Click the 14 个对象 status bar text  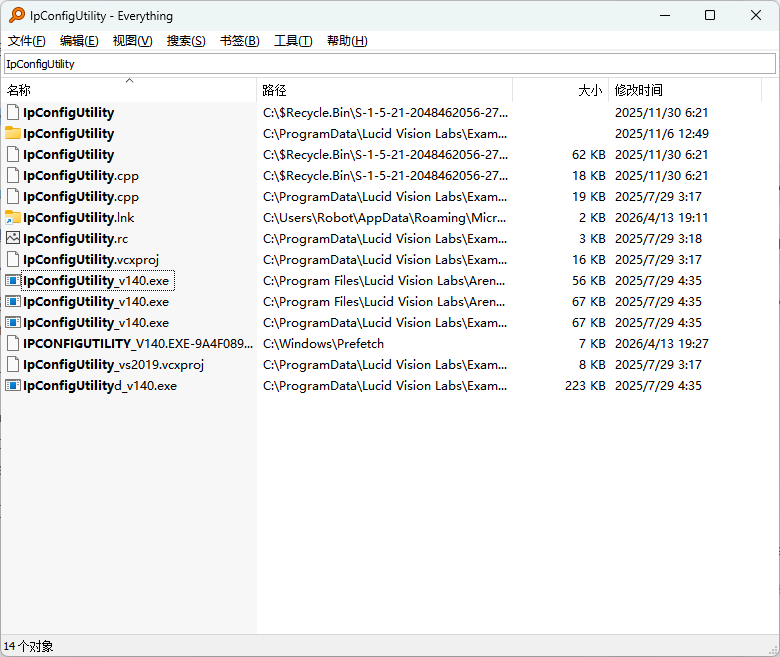pyautogui.click(x=28, y=646)
